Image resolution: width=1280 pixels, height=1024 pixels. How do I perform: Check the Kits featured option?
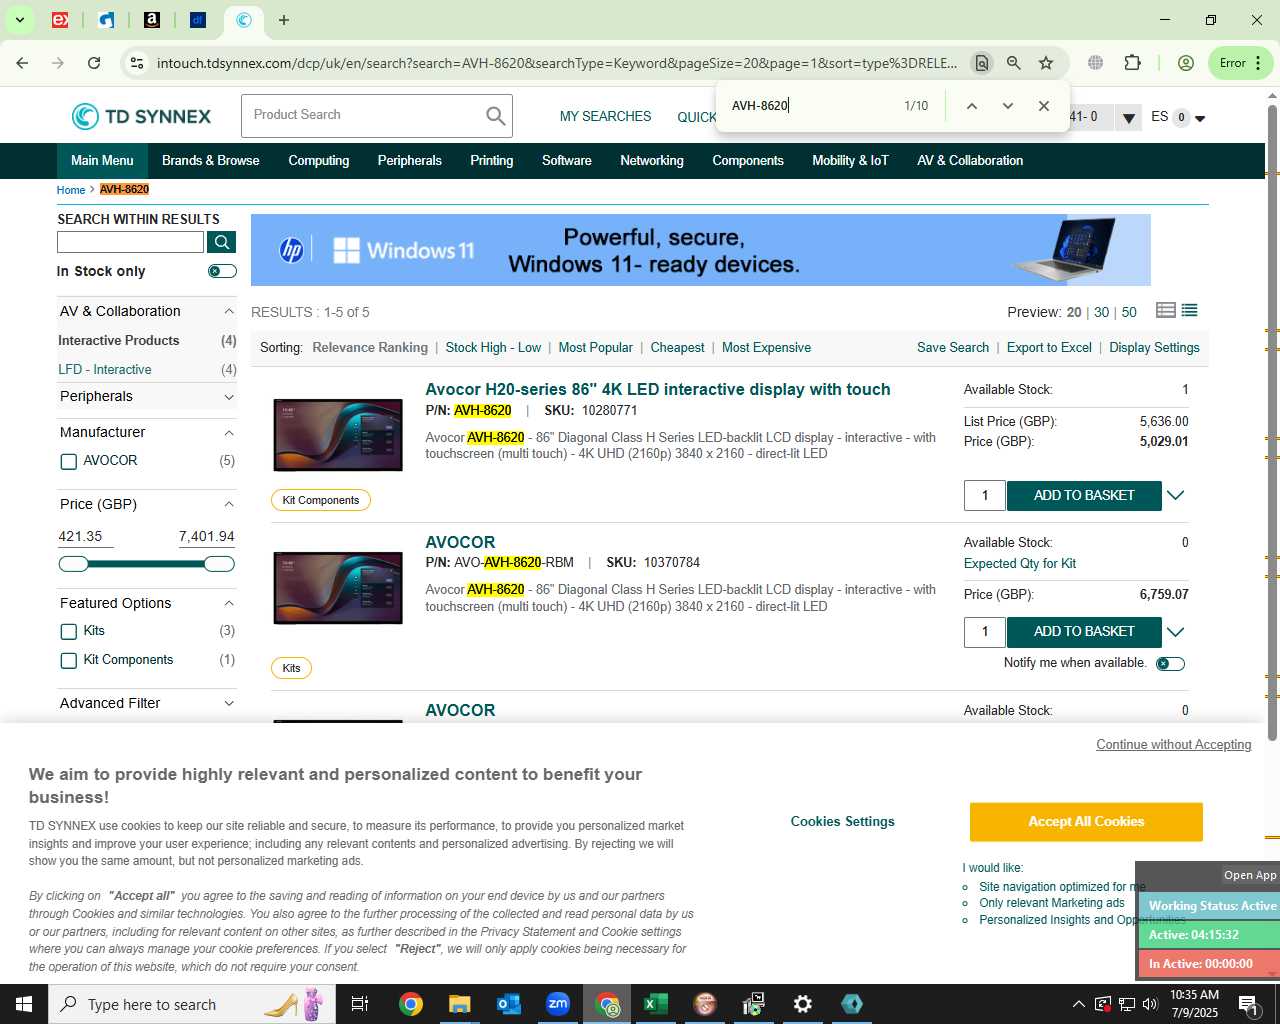click(x=68, y=631)
